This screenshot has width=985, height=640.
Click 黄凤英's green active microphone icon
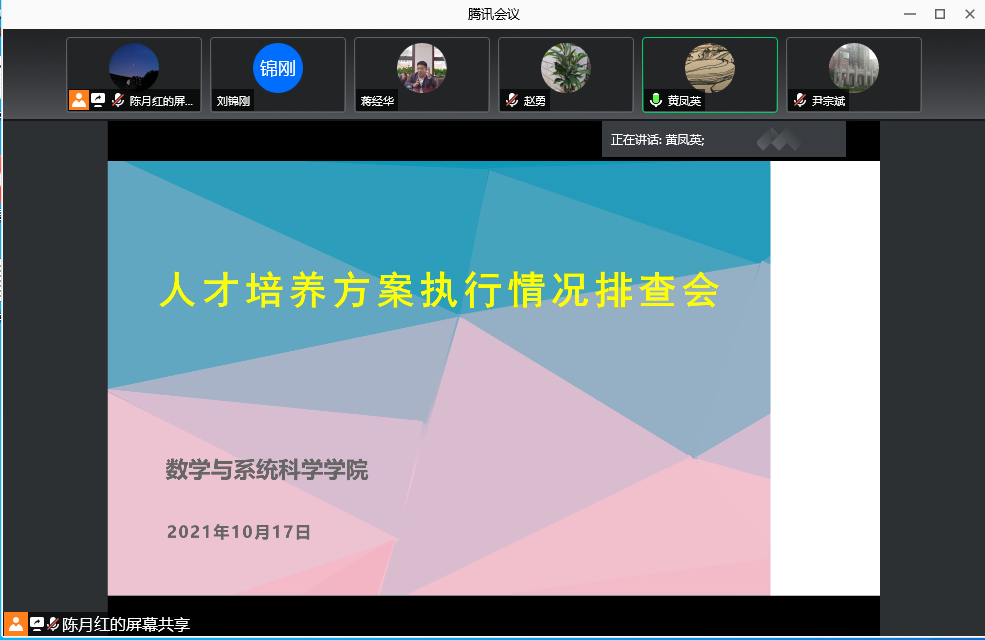(x=656, y=100)
